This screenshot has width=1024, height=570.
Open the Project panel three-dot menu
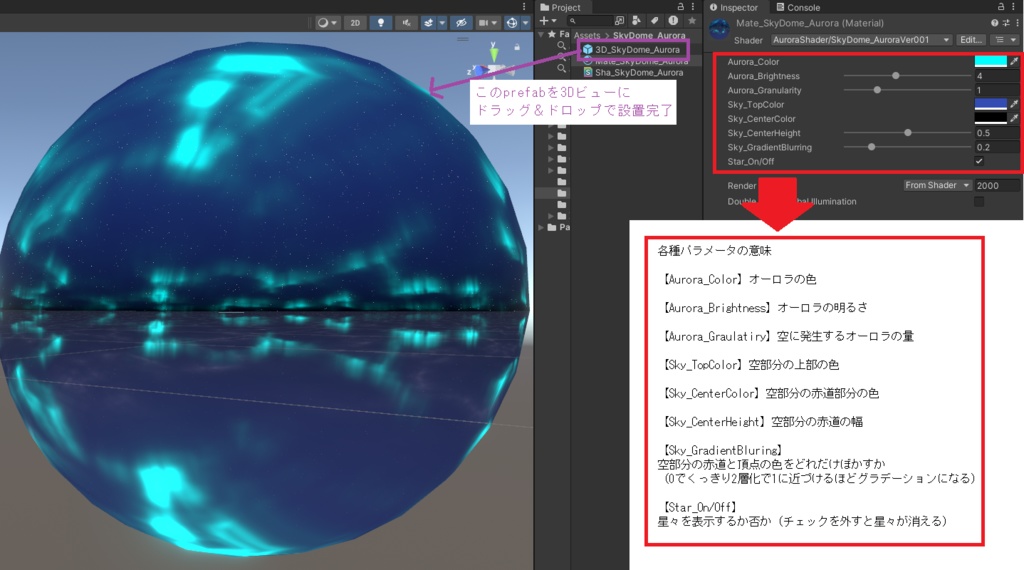click(693, 7)
